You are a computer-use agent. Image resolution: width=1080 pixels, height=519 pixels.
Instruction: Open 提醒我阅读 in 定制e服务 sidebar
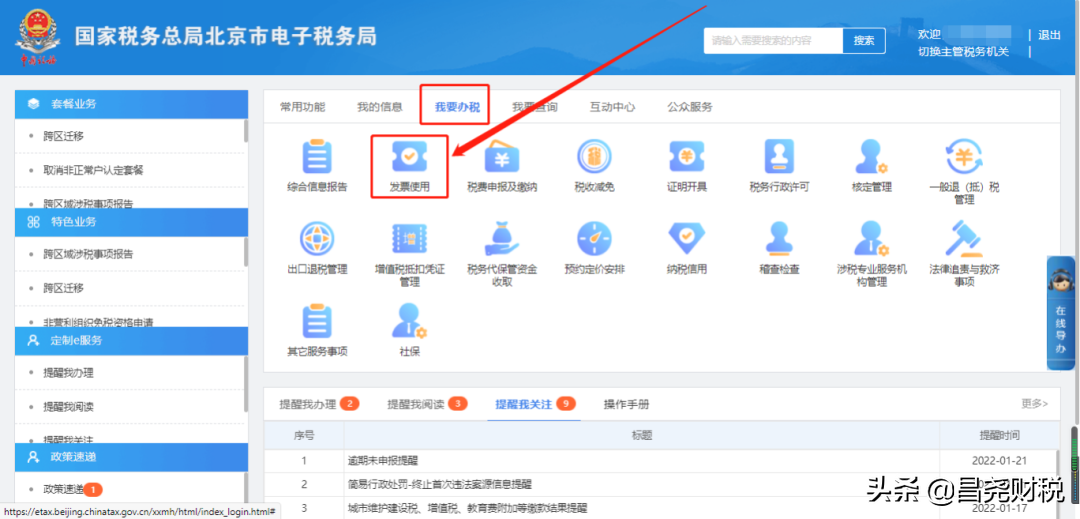(68, 407)
